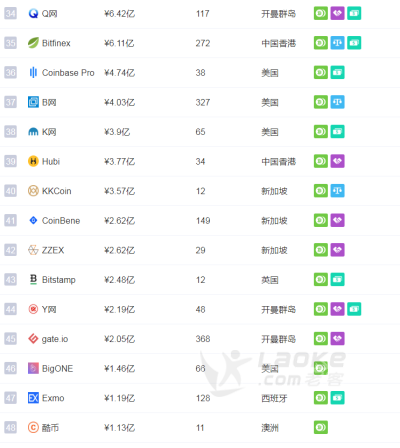Select the rank badge 40

10,191
